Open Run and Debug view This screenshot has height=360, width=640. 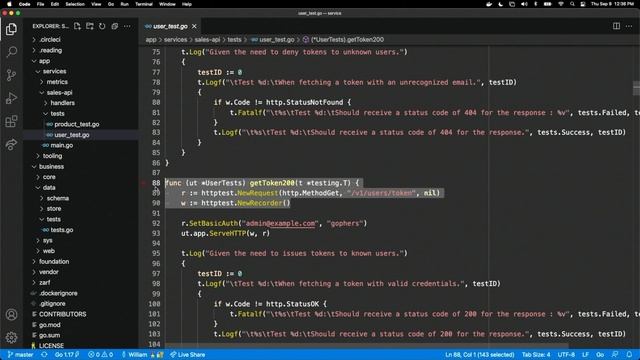[x=11, y=98]
